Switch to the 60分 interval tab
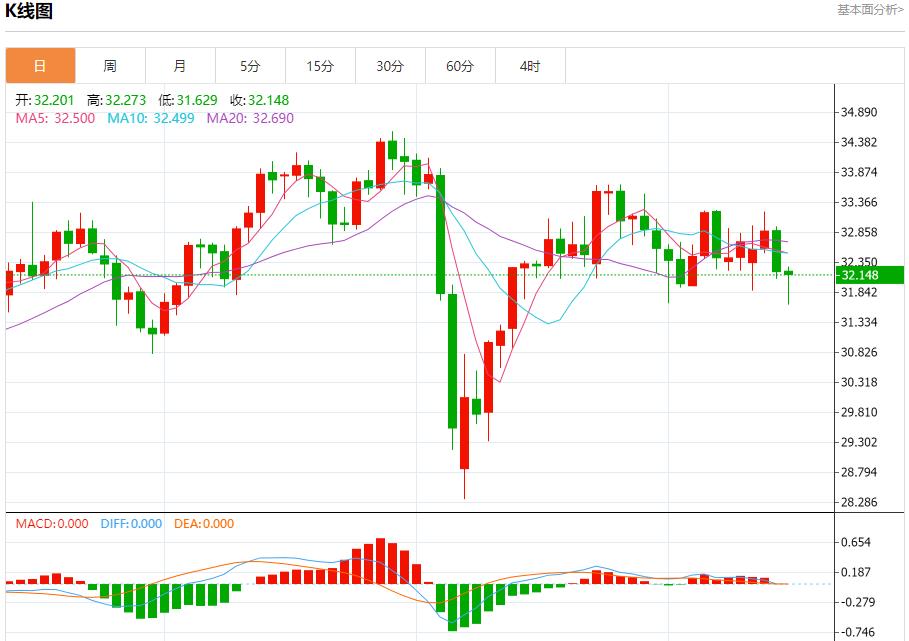Viewport: 909px width, 641px height. pos(460,66)
